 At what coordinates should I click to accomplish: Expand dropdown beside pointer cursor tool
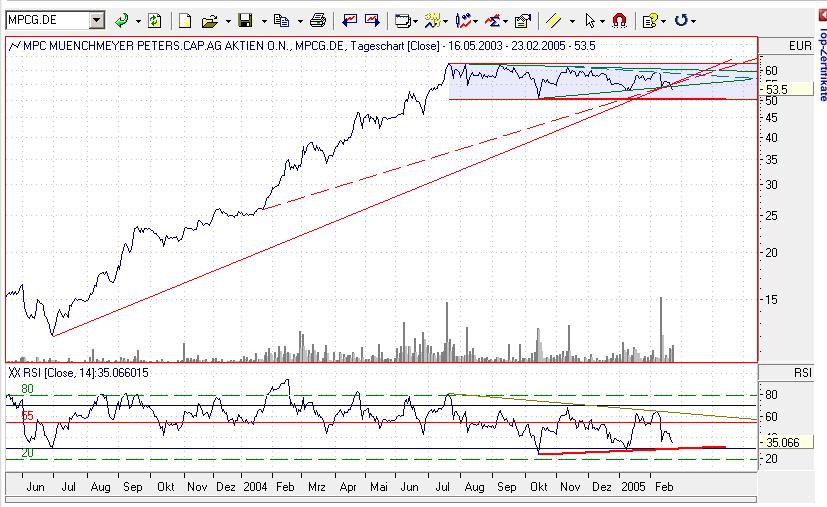click(x=602, y=22)
